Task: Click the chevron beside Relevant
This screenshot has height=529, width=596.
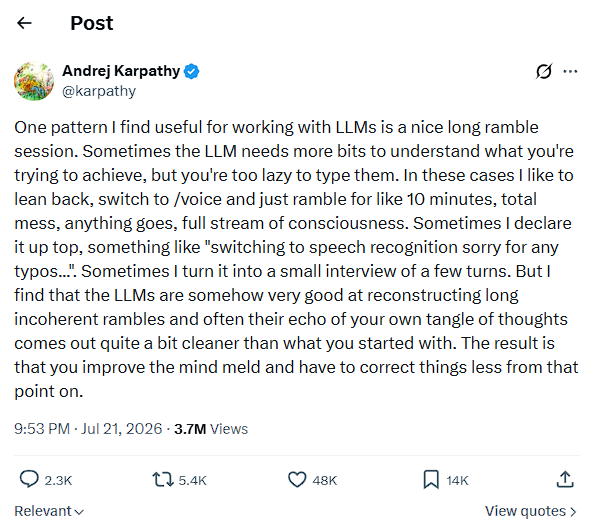Action: [79, 512]
